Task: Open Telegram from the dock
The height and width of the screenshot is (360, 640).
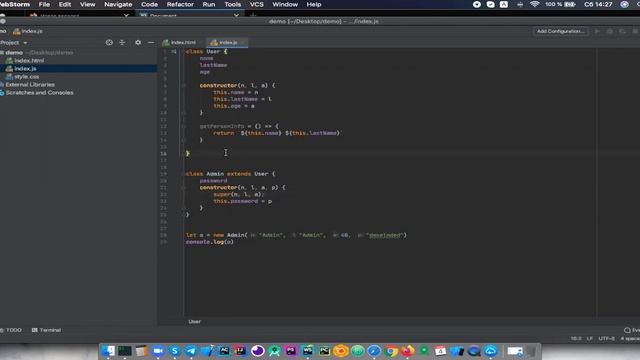Action: pos(191,351)
